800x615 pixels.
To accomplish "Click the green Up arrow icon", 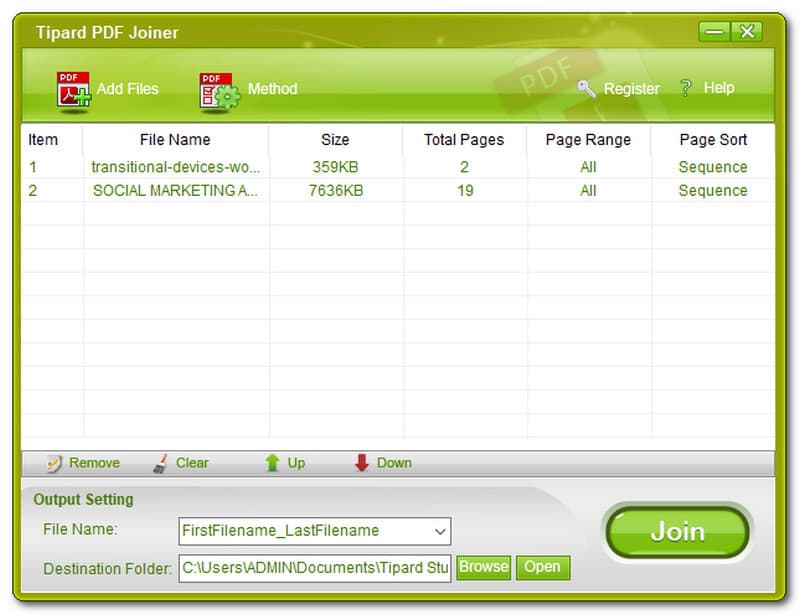I will [271, 463].
